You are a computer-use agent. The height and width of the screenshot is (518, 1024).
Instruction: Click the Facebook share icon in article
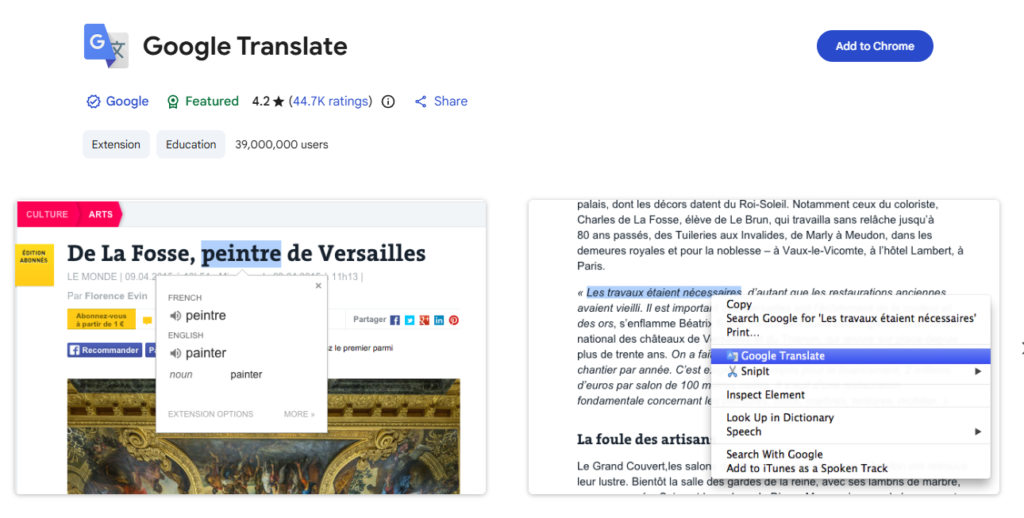(394, 320)
